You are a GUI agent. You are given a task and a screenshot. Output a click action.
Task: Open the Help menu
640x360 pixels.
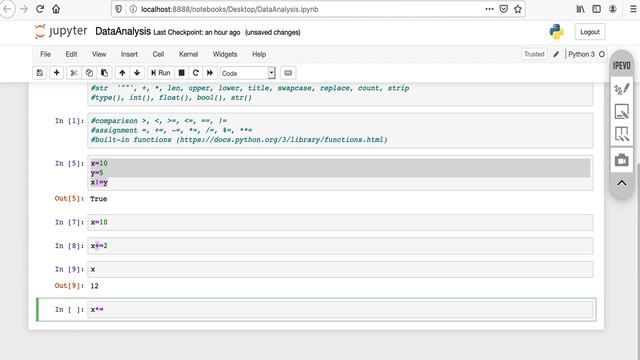point(259,54)
